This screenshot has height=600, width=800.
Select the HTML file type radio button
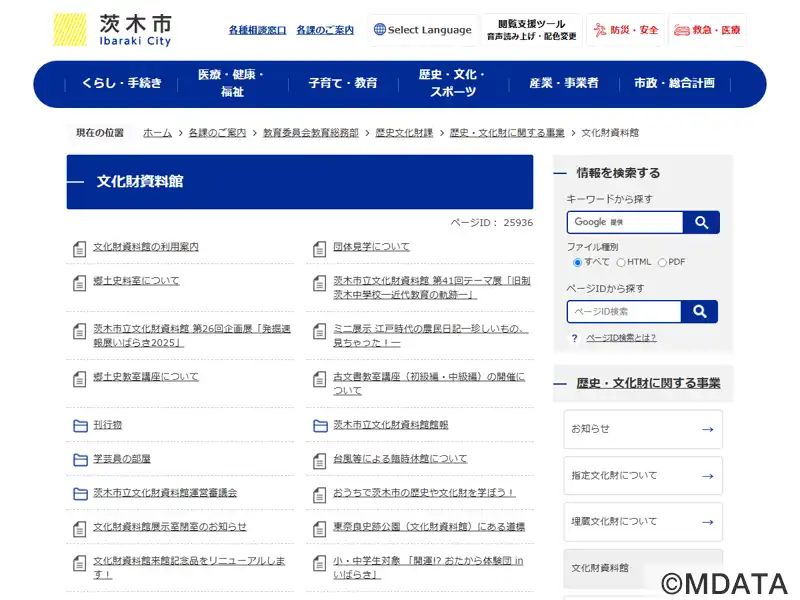(x=621, y=262)
